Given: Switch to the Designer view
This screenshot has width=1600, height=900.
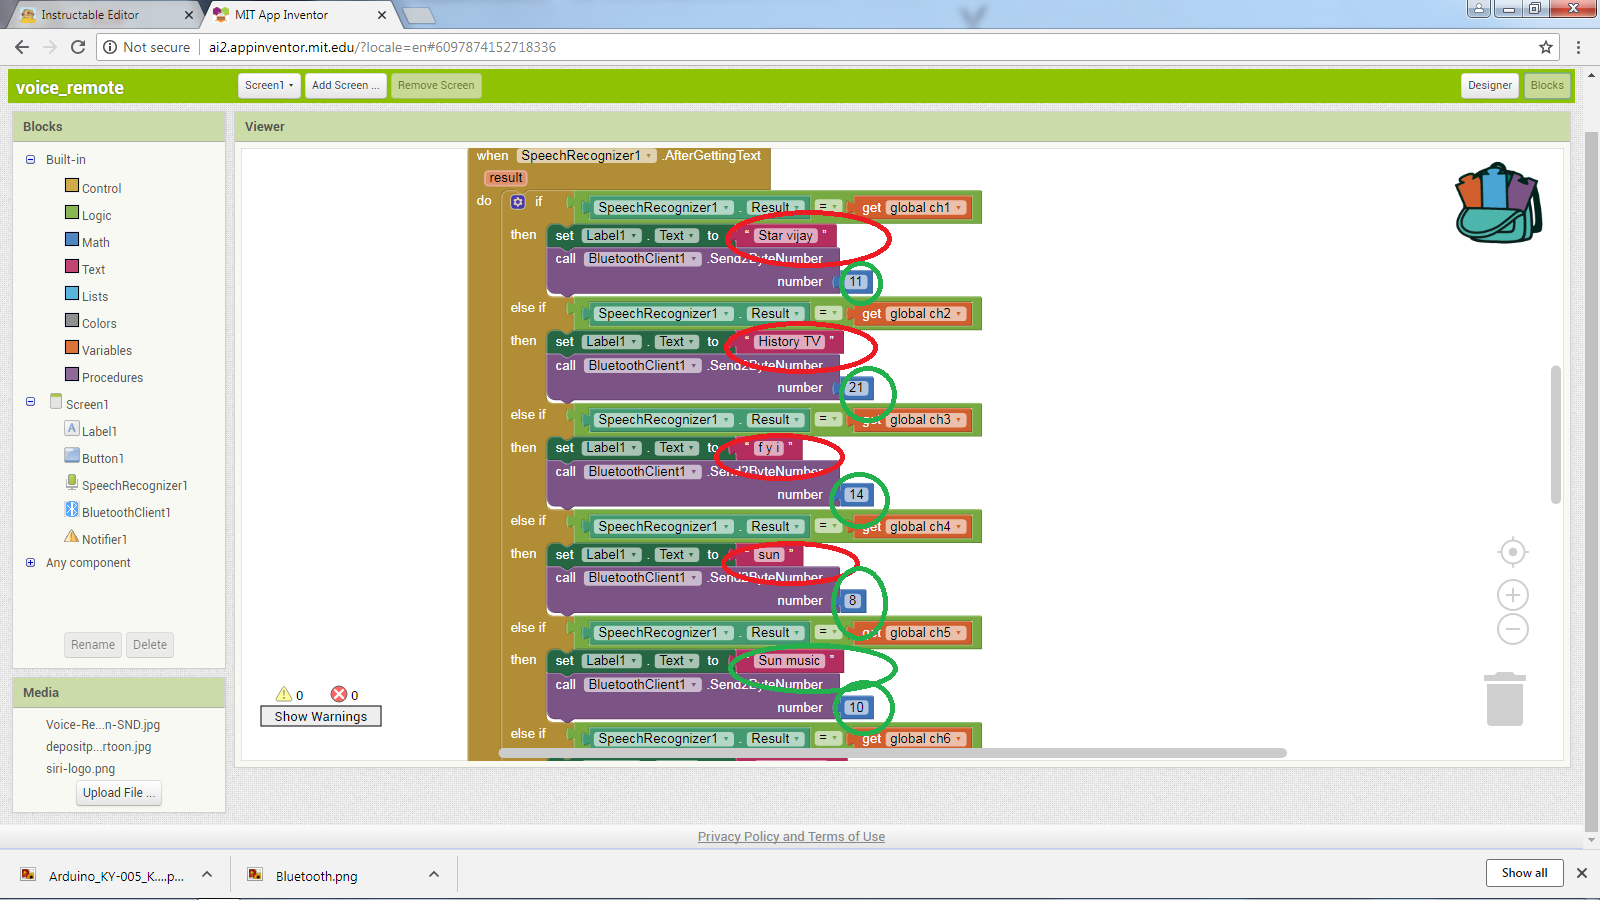Looking at the screenshot, I should pos(1490,86).
